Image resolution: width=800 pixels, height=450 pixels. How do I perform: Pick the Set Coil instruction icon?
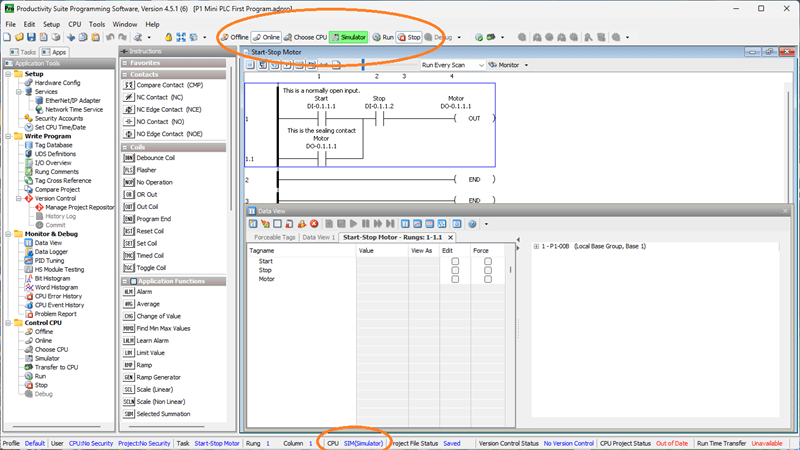click(x=129, y=243)
